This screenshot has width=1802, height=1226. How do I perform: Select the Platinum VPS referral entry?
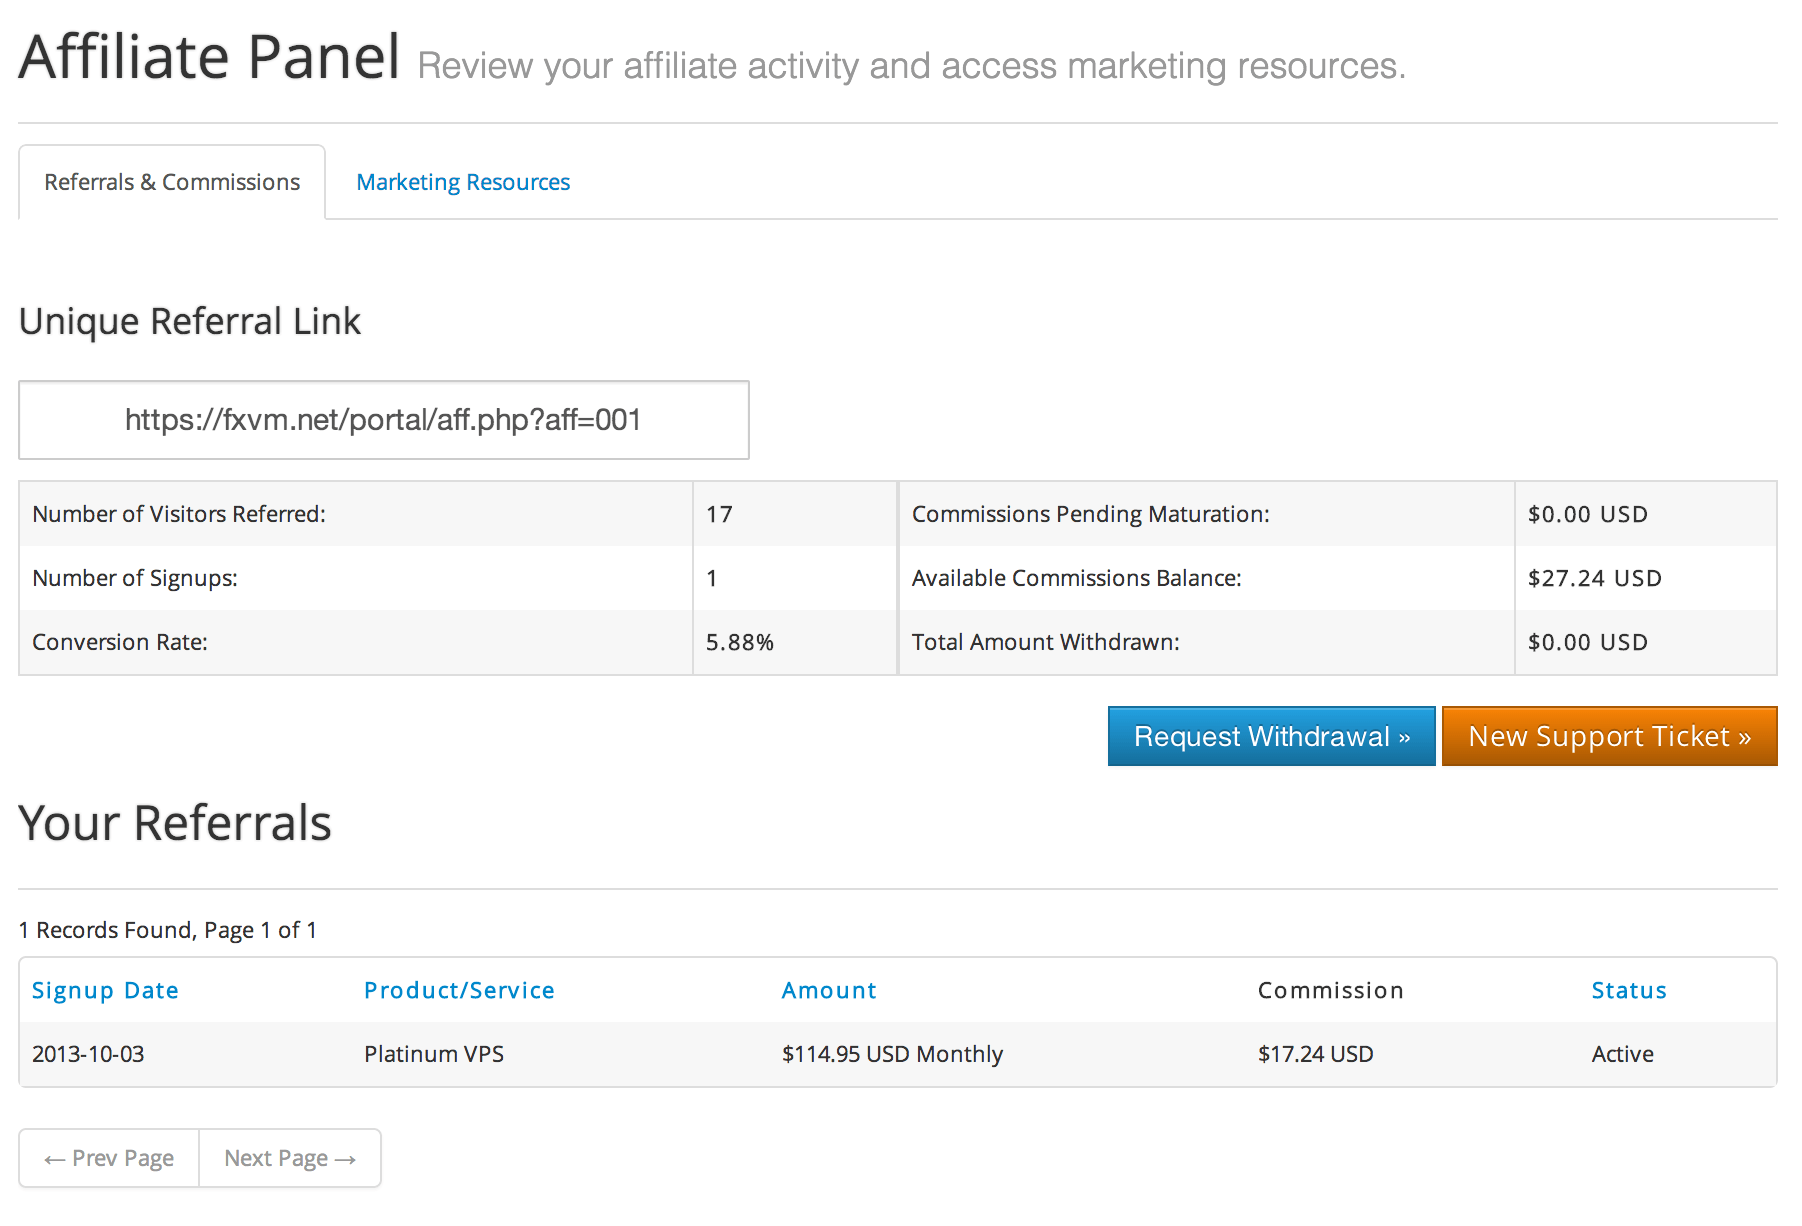[434, 1054]
